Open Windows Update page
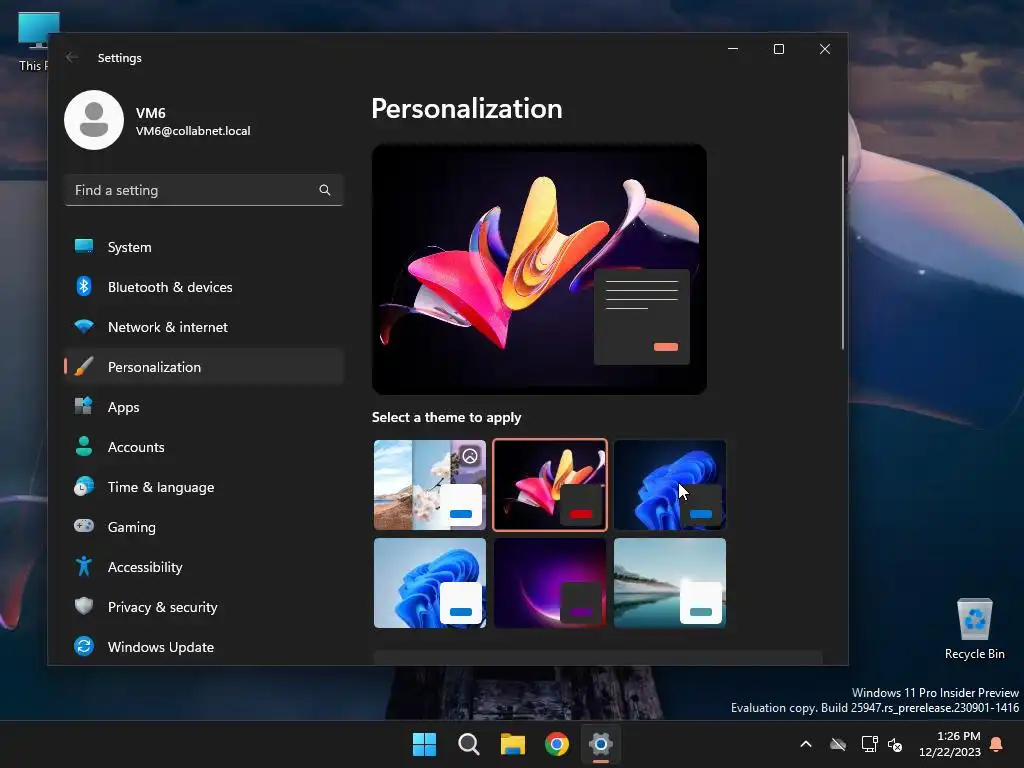 pyautogui.click(x=204, y=647)
